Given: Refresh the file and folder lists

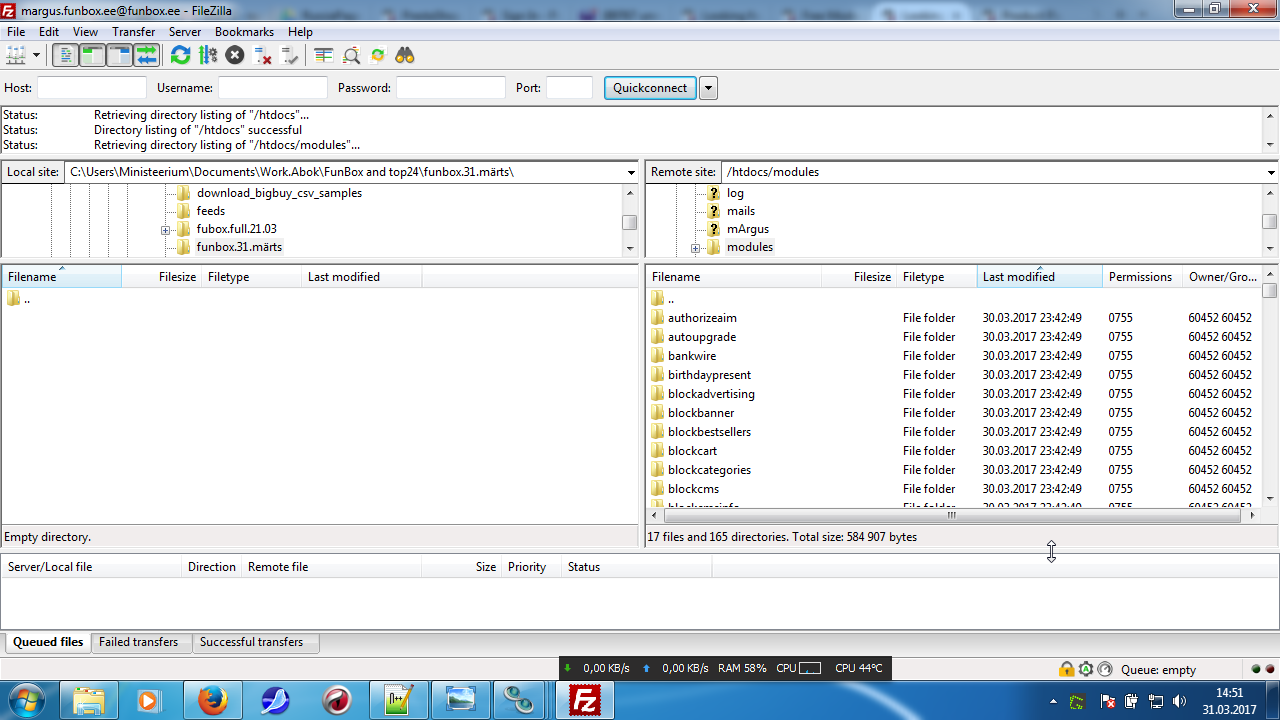Looking at the screenshot, I should pyautogui.click(x=180, y=55).
